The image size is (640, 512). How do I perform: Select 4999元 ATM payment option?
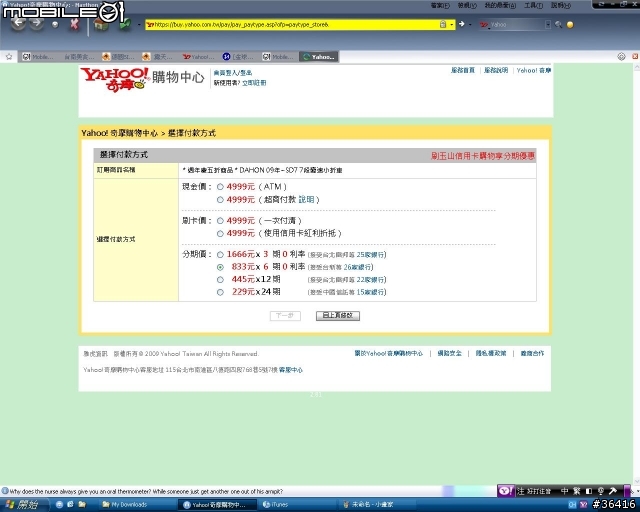tap(220, 187)
